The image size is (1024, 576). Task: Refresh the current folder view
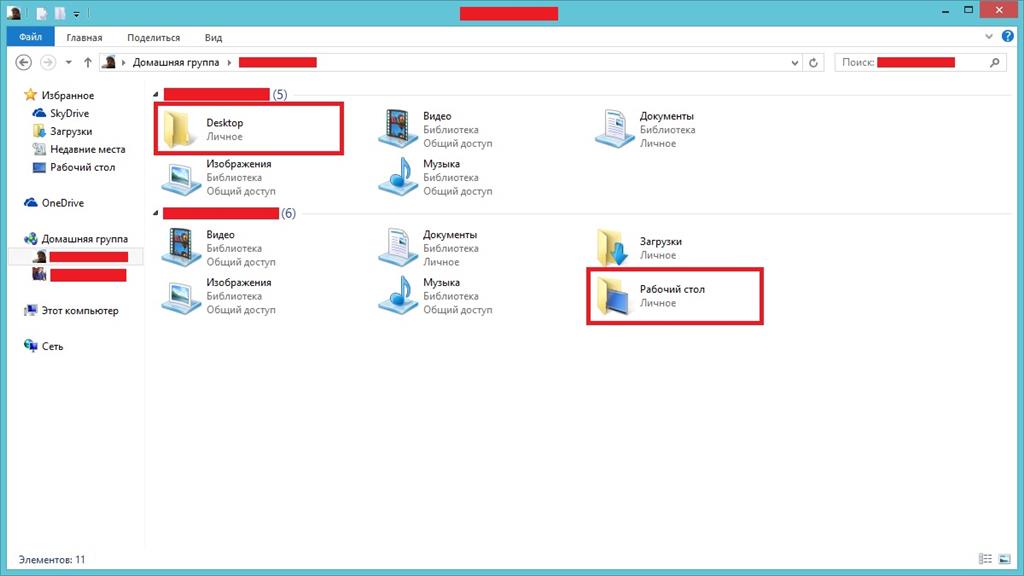pyautogui.click(x=813, y=63)
